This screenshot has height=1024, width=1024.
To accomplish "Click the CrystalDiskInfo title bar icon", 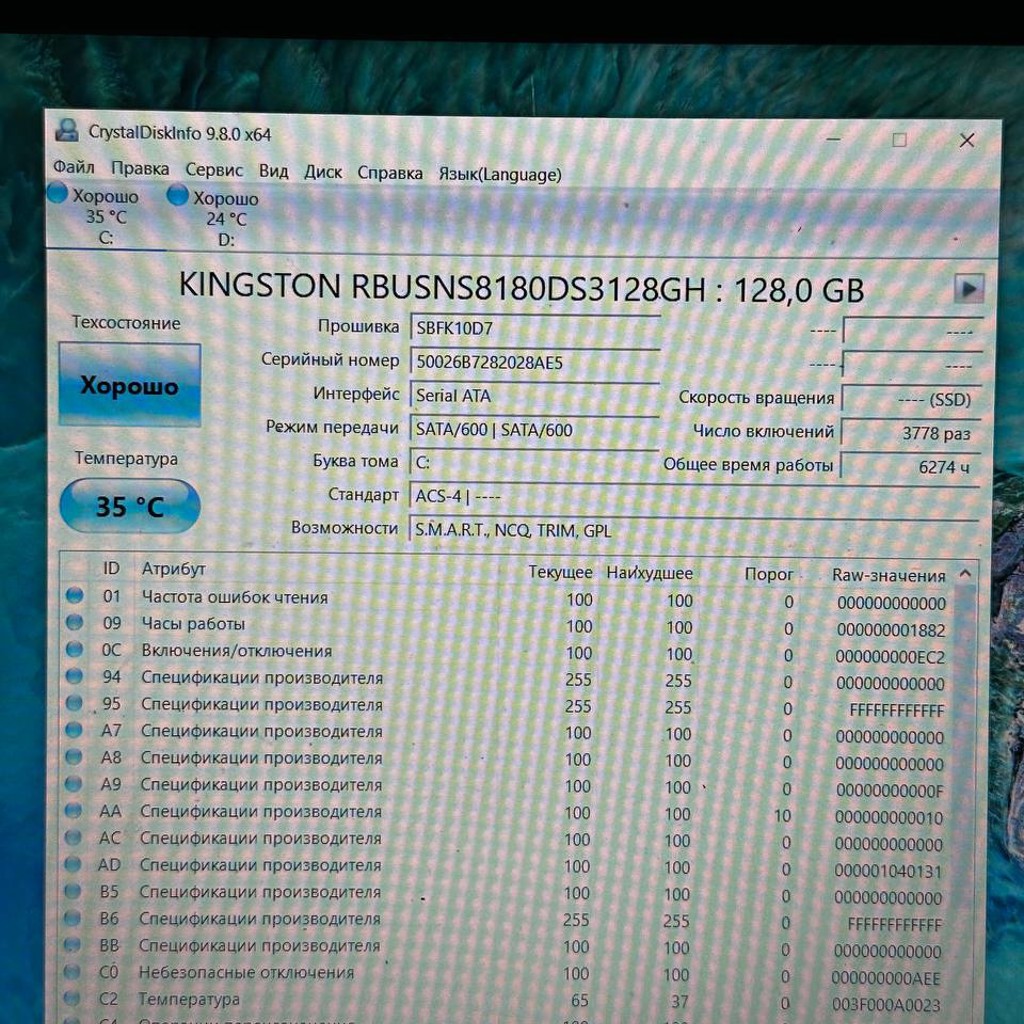I will [67, 130].
